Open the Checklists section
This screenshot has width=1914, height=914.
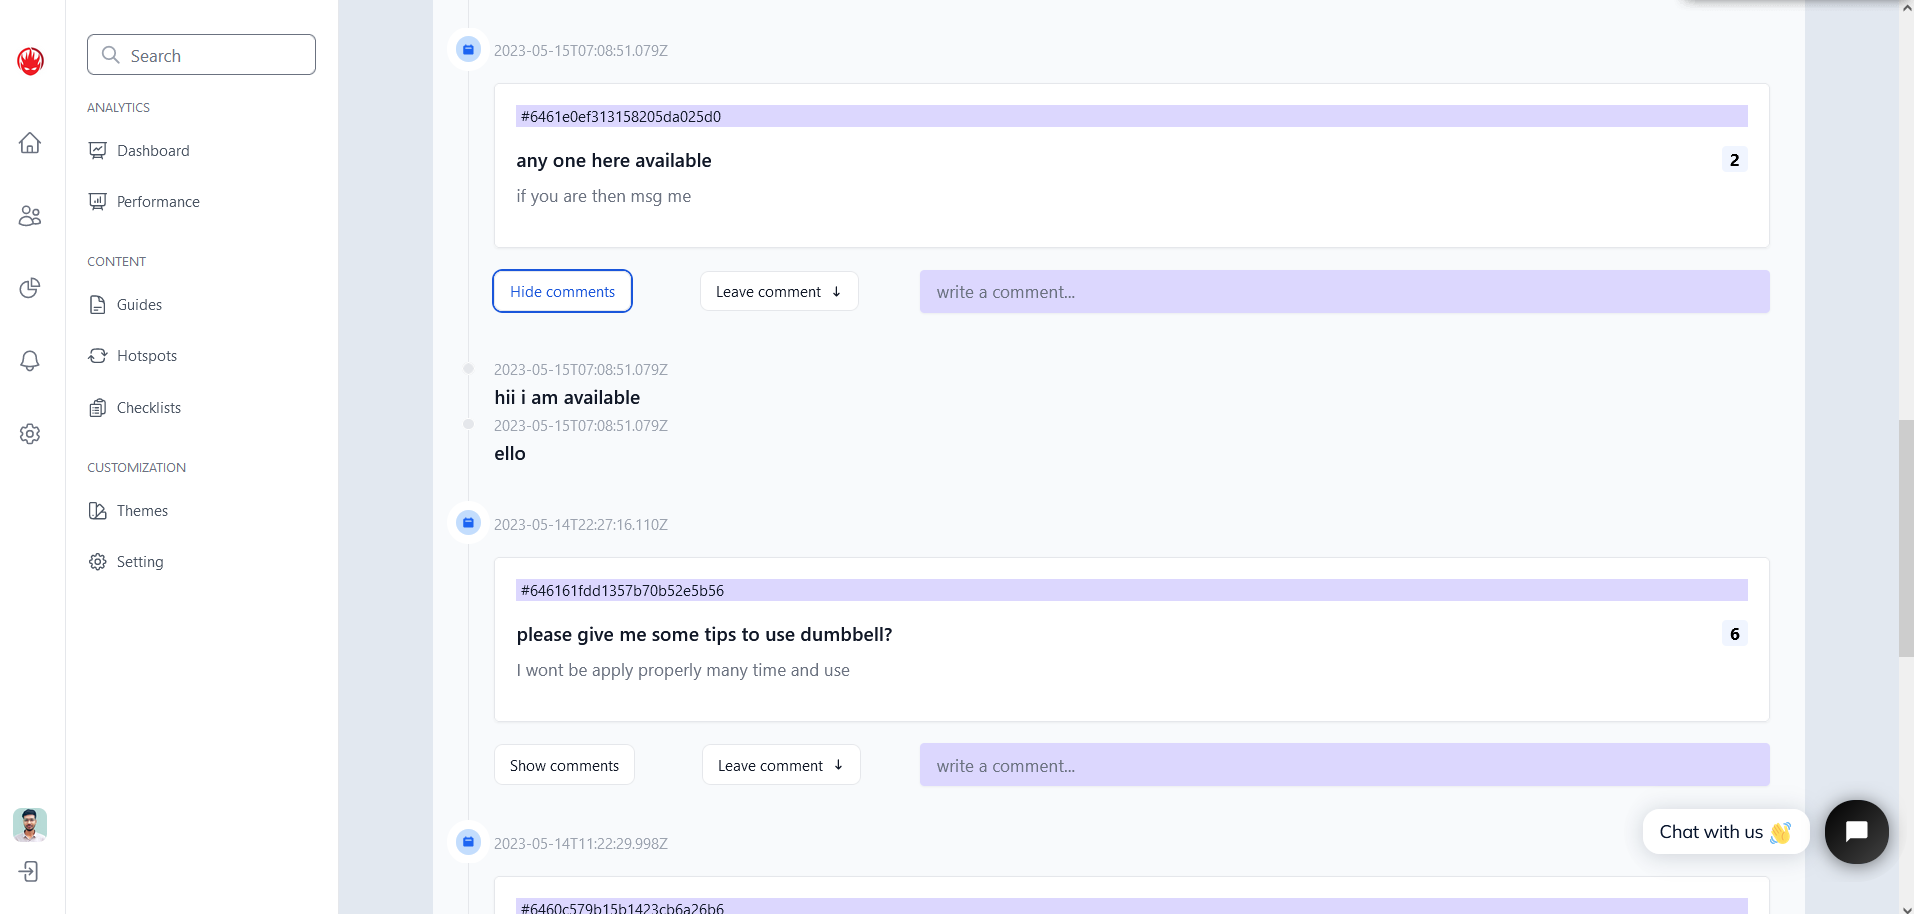148,407
